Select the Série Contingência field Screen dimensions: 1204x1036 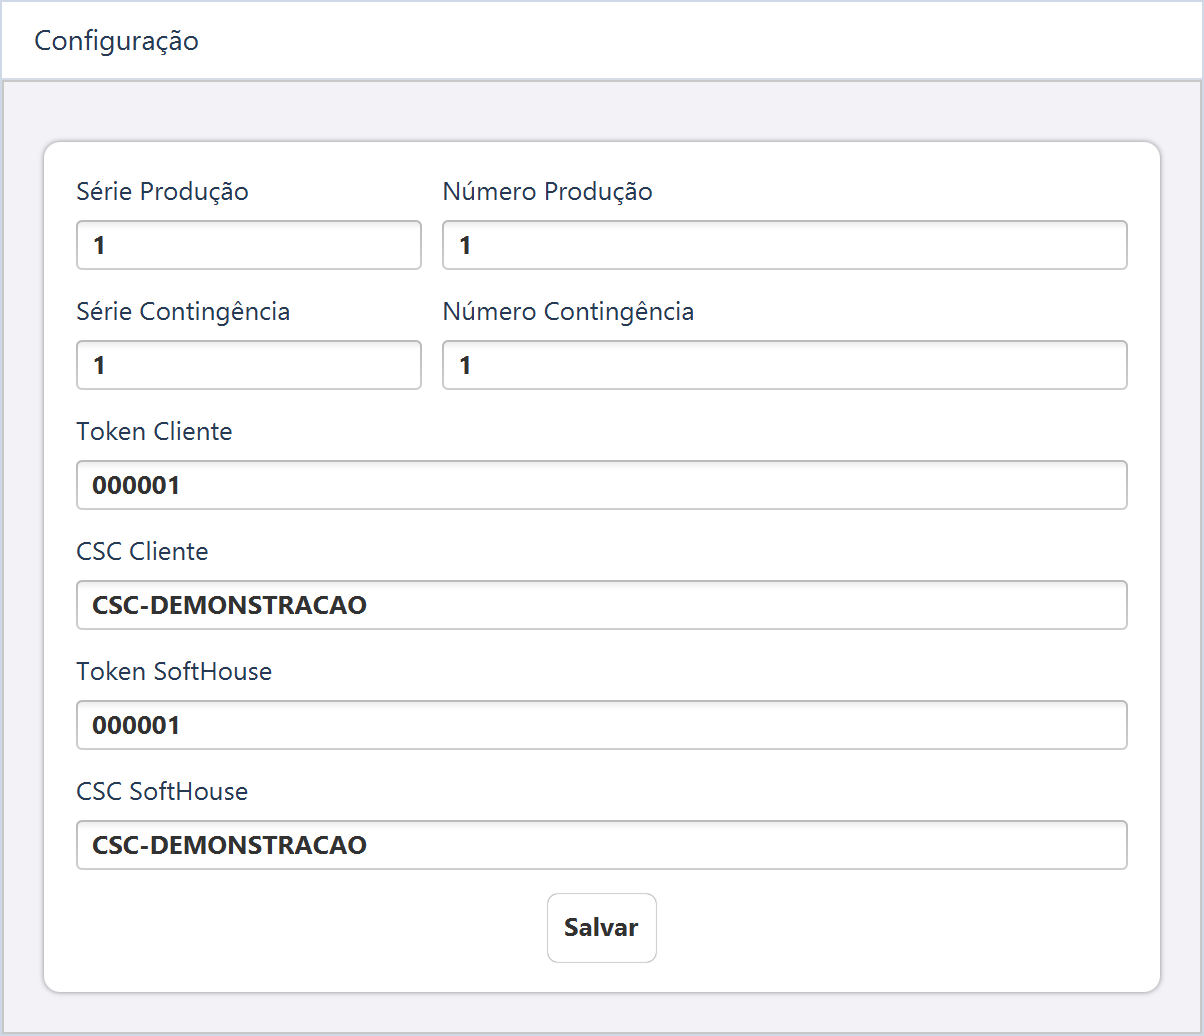click(x=249, y=365)
